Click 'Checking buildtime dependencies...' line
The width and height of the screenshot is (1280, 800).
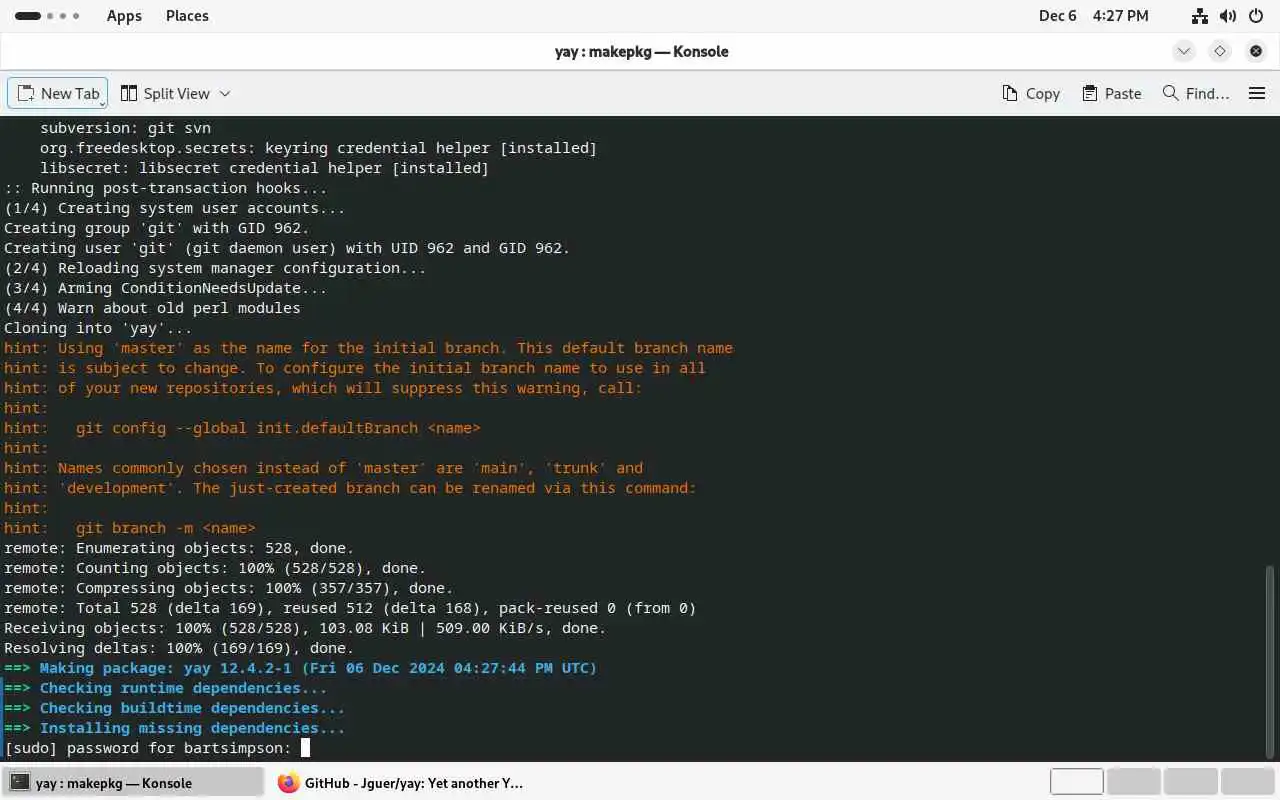174,708
